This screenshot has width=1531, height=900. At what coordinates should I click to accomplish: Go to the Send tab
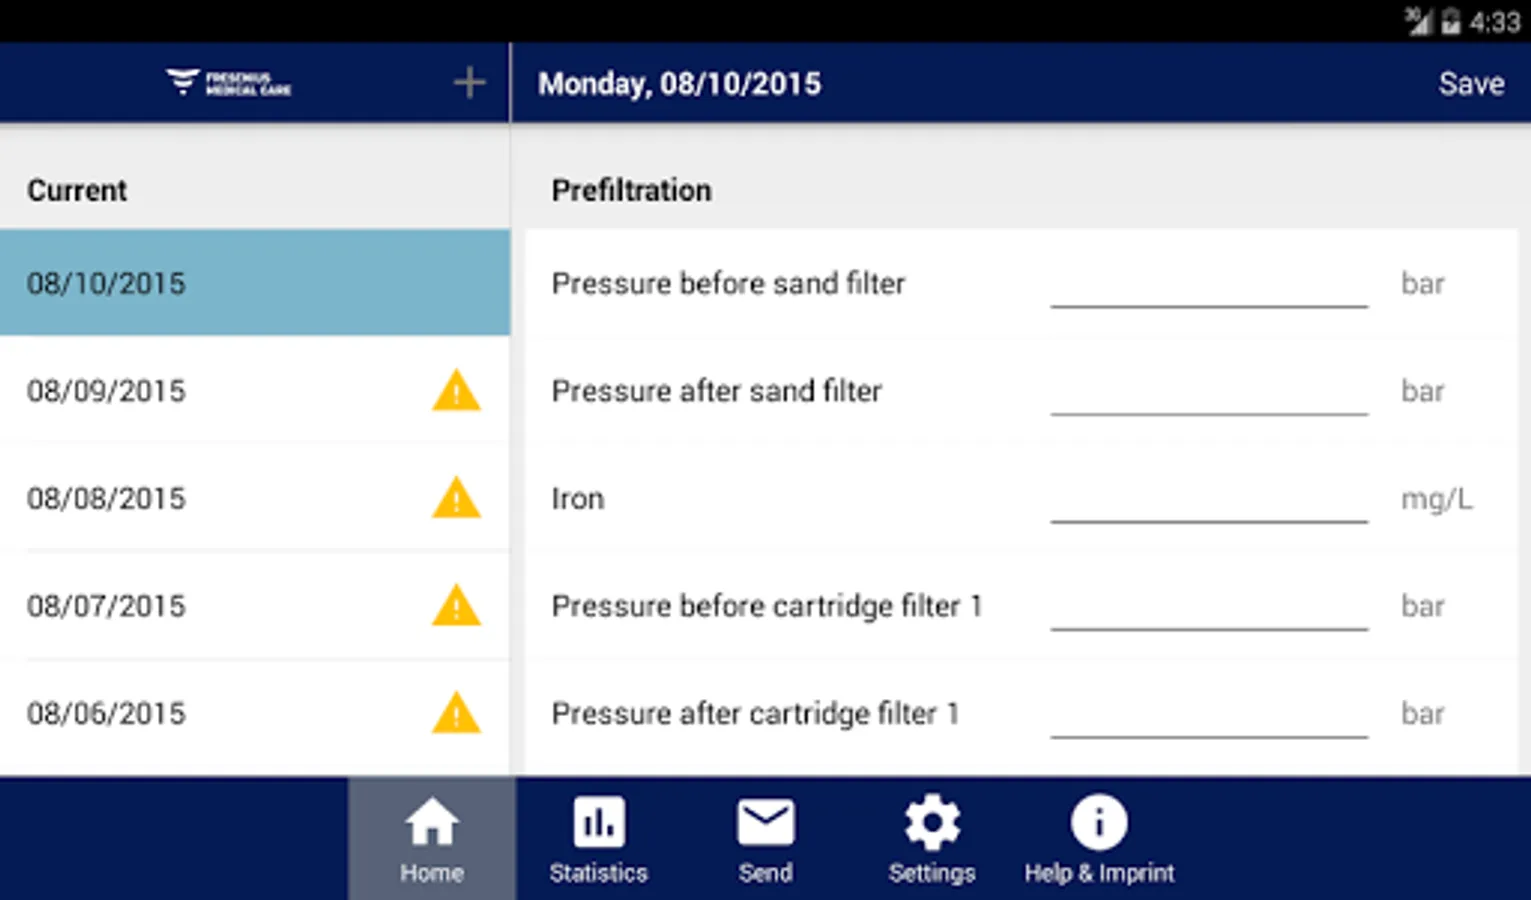click(765, 840)
